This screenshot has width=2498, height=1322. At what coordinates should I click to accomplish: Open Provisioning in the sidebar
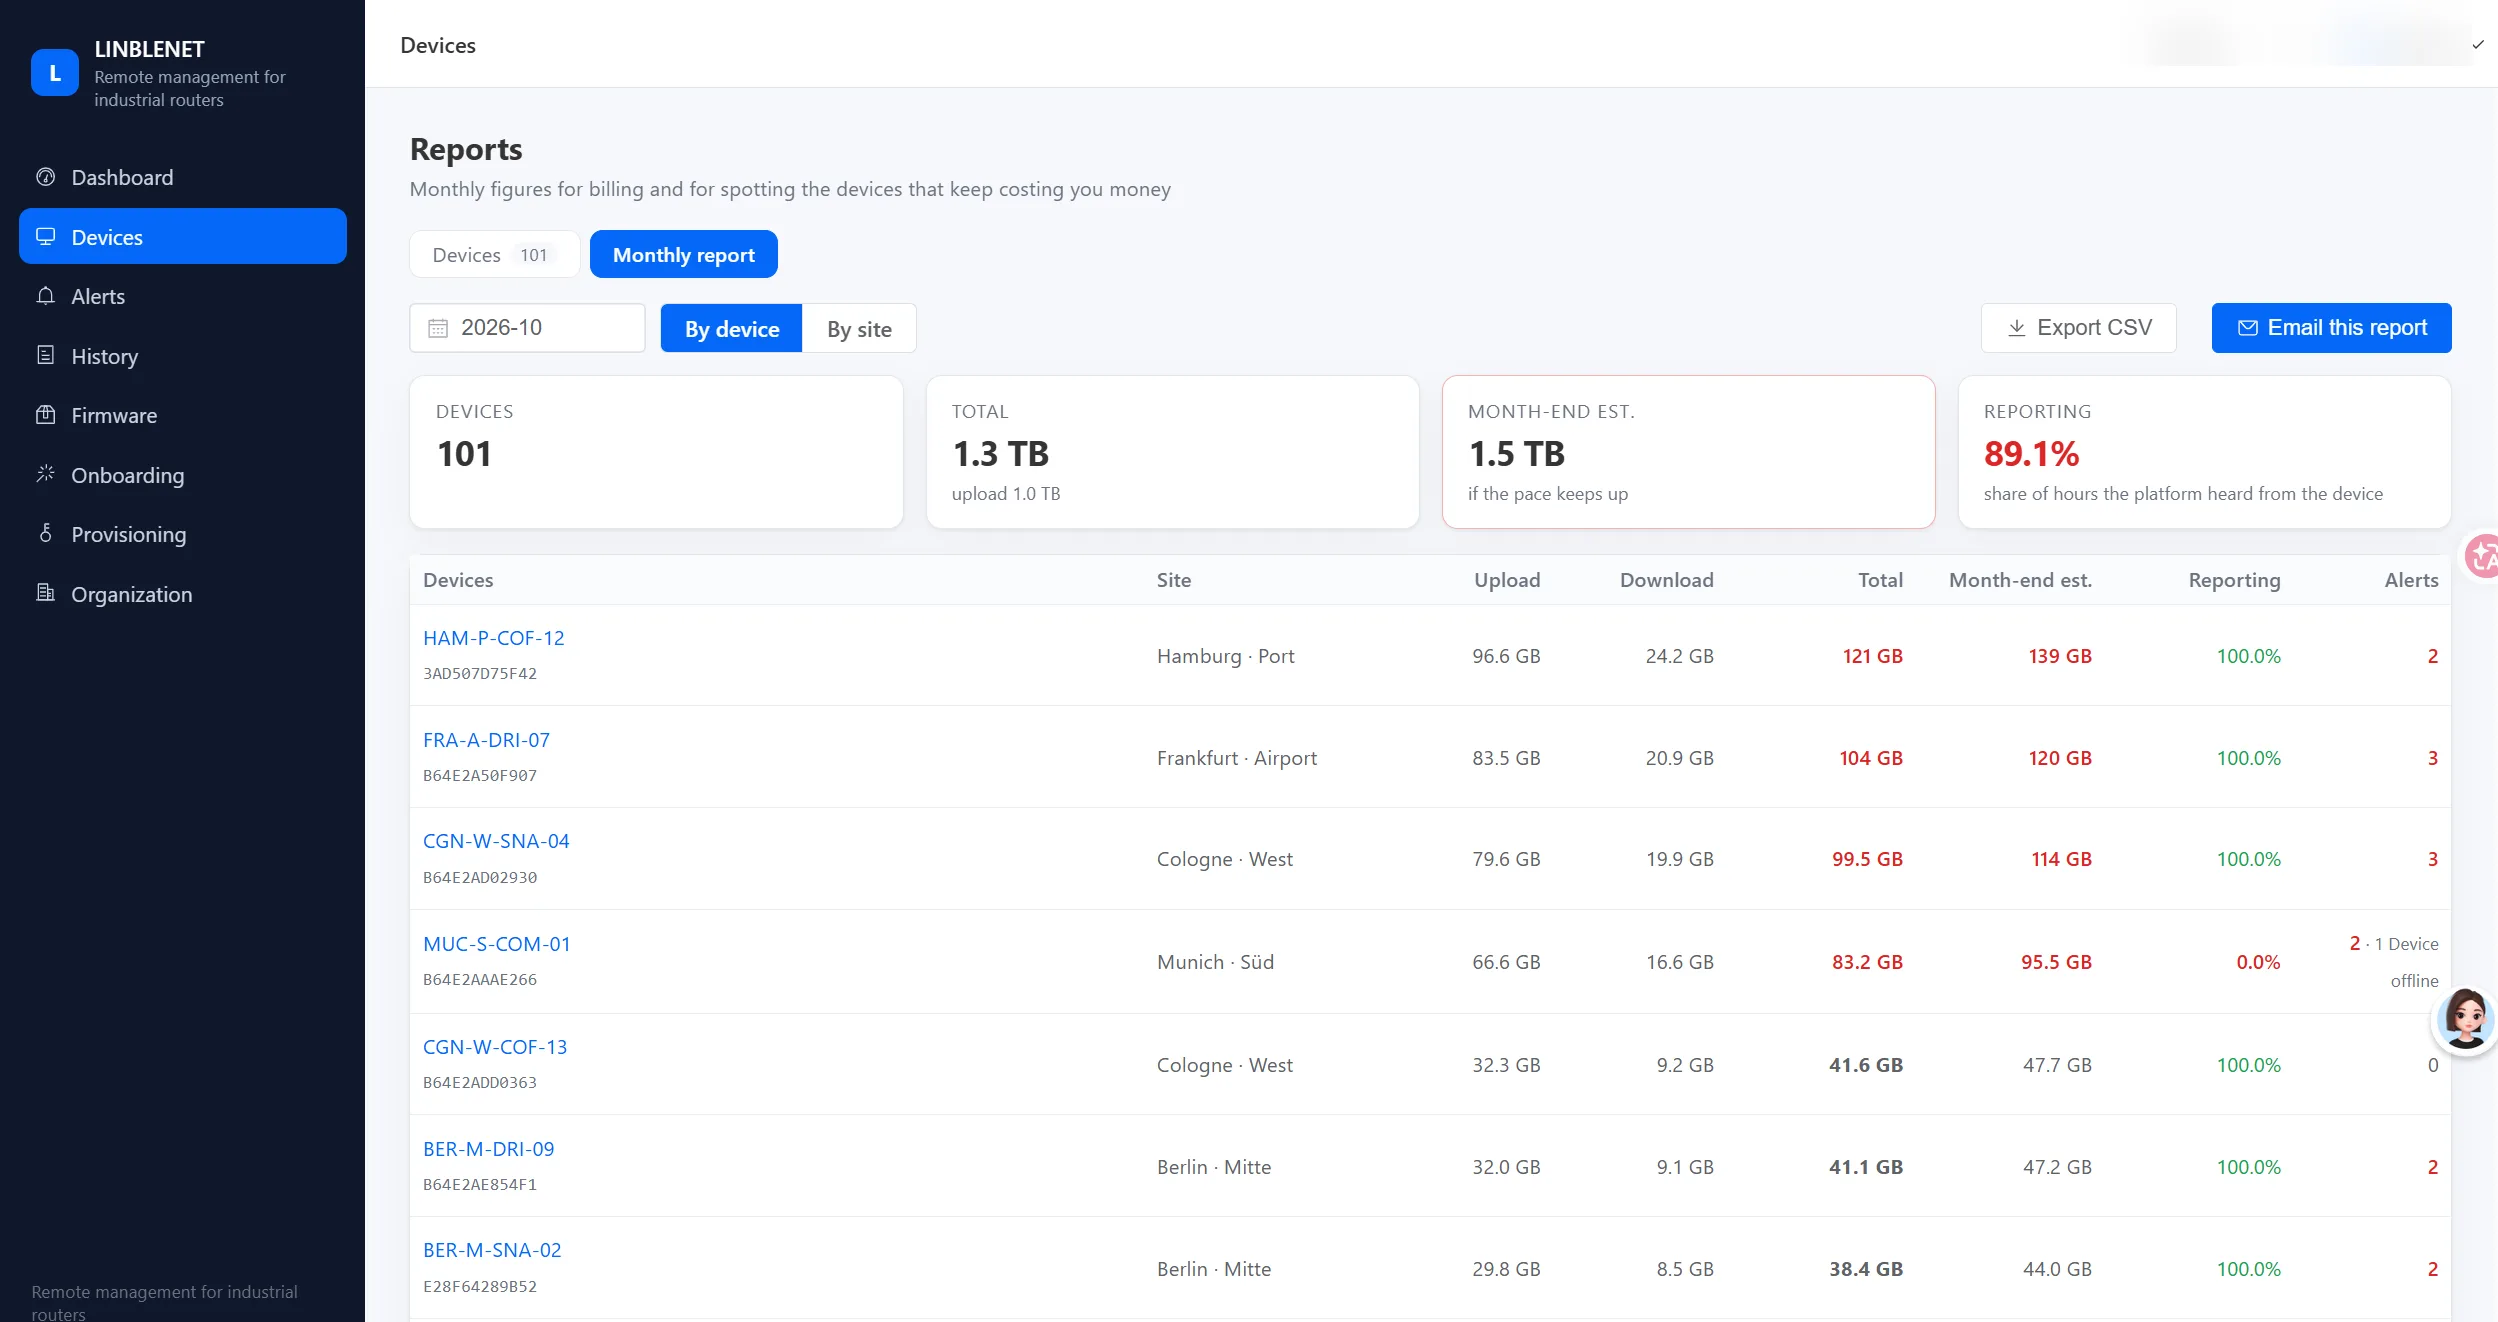182,534
